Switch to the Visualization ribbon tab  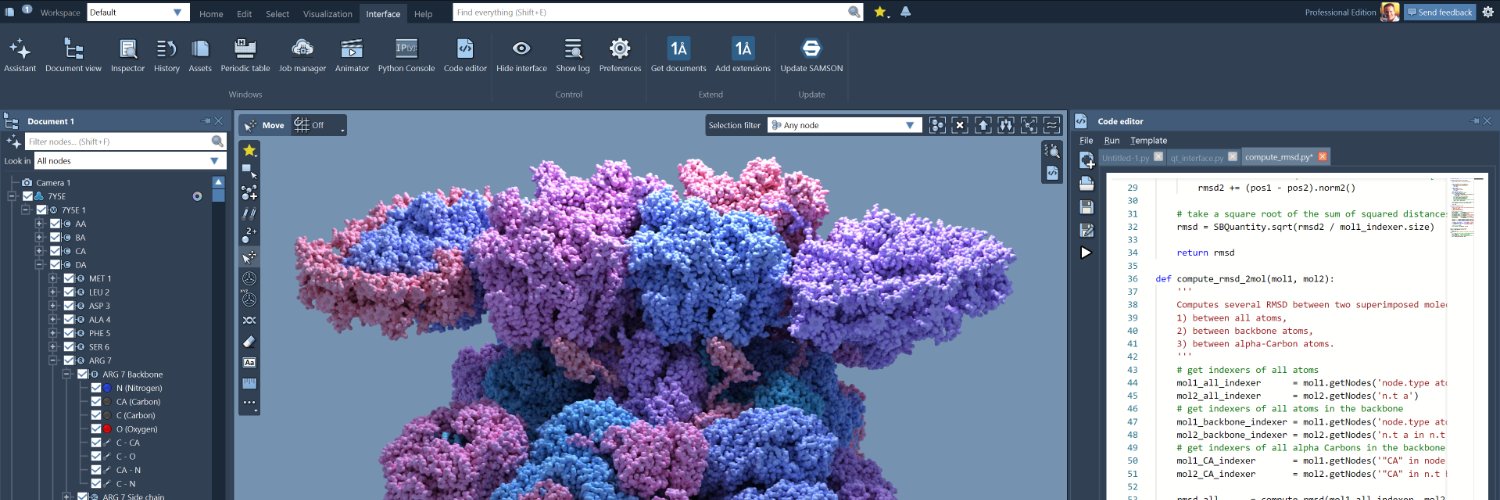[x=328, y=14]
